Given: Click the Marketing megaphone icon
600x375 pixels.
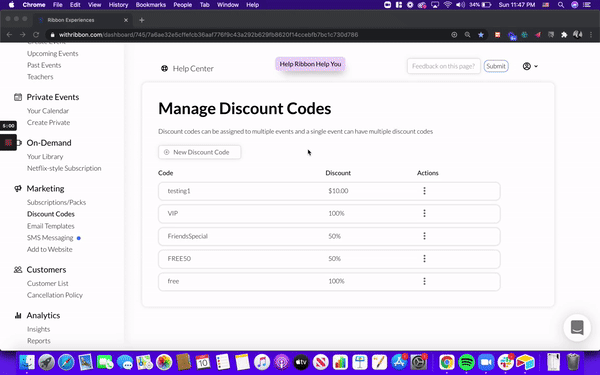Looking at the screenshot, I should pos(18,188).
